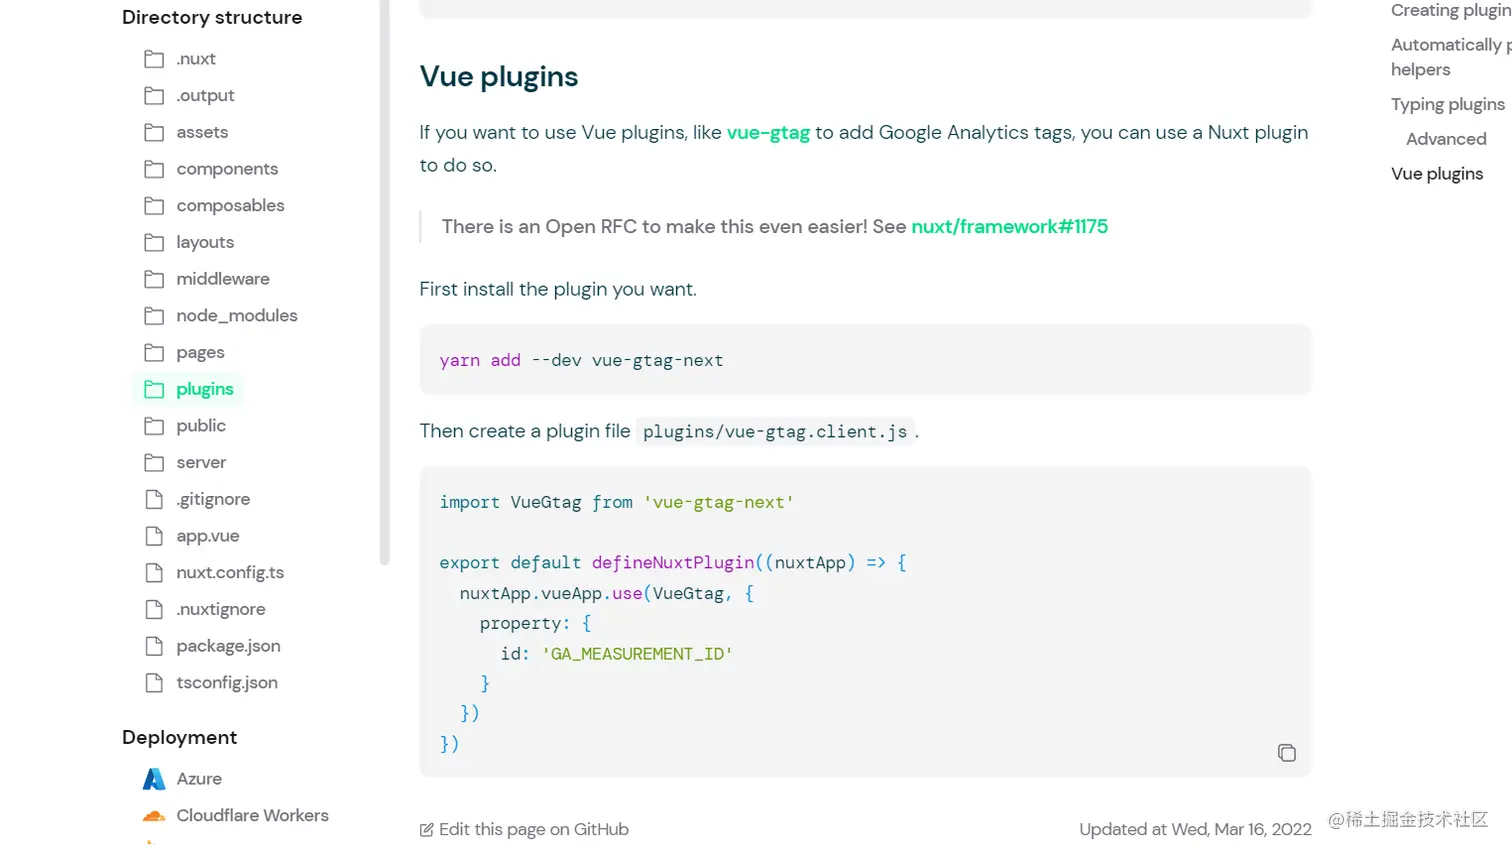Select tsconfig.json in the sidebar

[227, 683]
